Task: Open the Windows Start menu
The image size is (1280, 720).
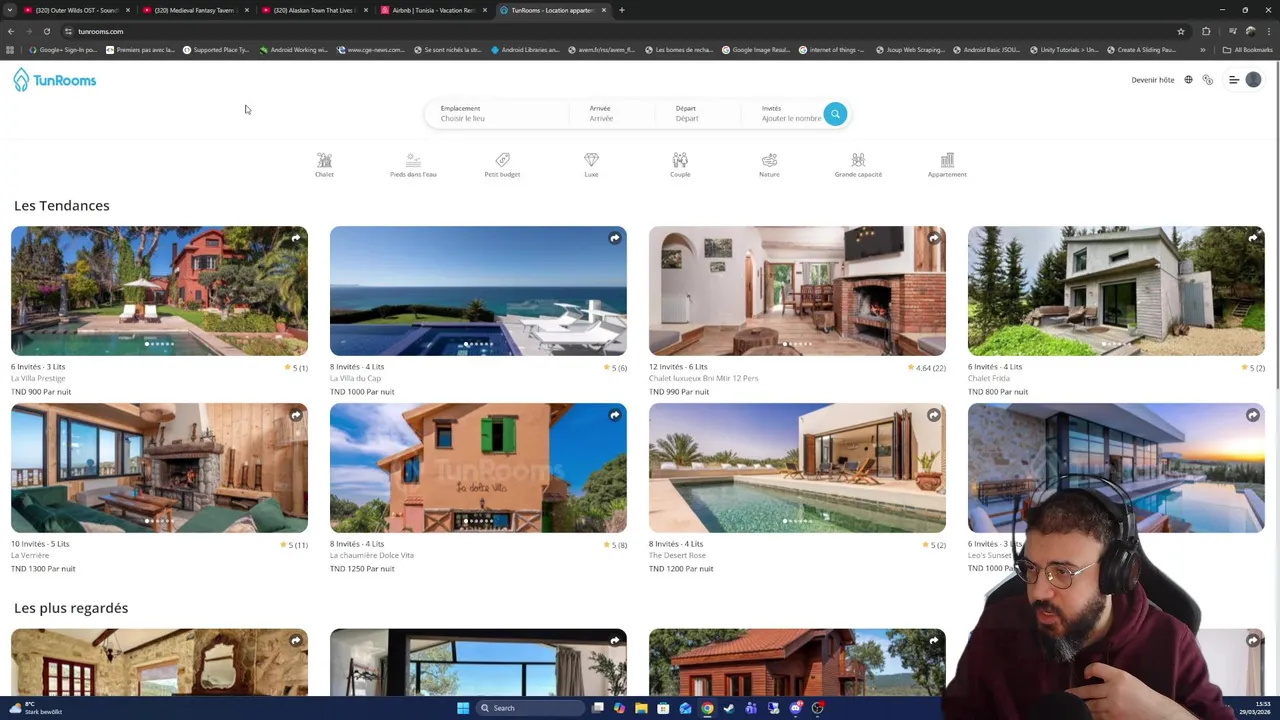Action: tap(463, 708)
